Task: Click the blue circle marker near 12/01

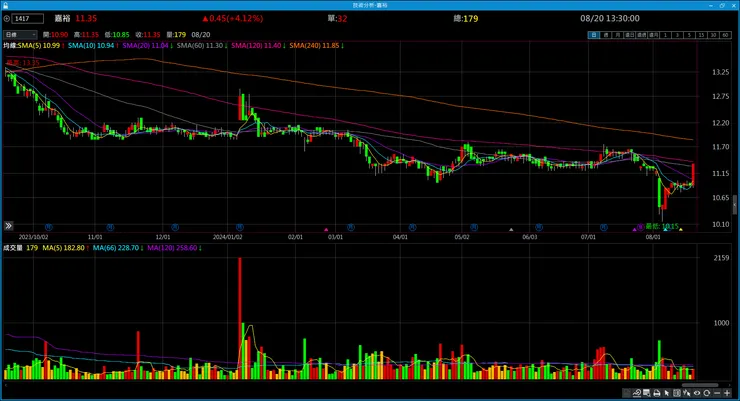Action: pyautogui.click(x=175, y=227)
